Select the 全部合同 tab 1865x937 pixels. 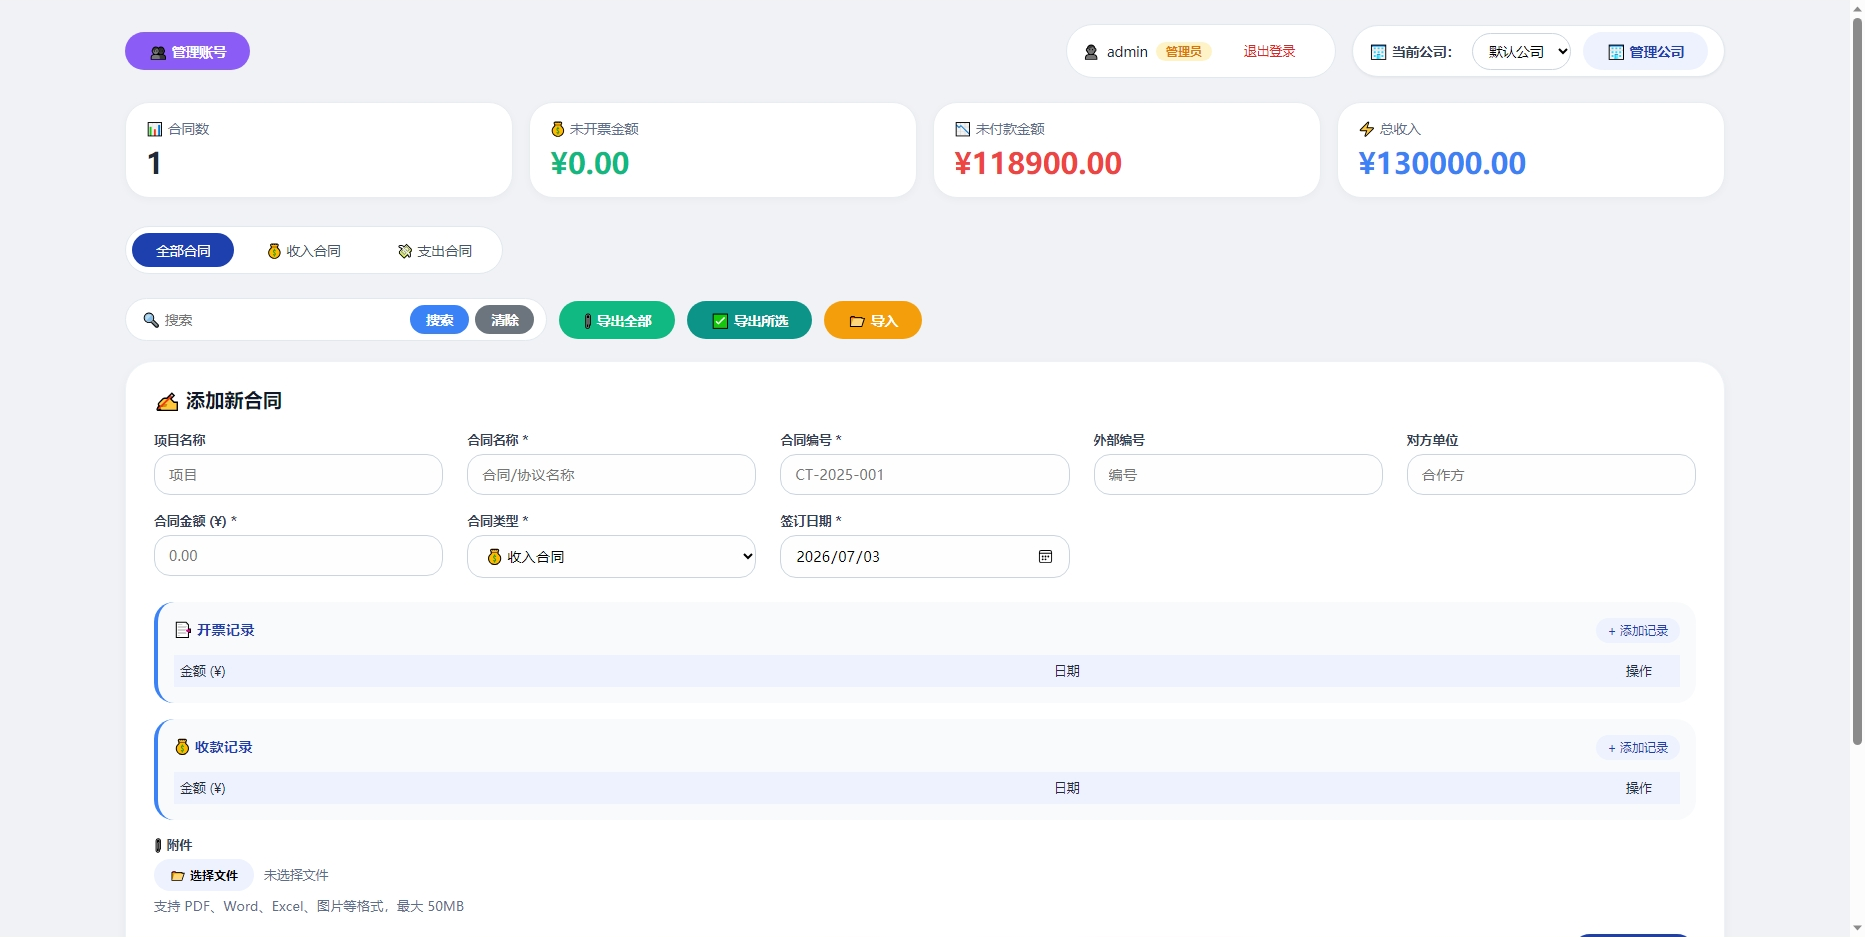pyautogui.click(x=183, y=251)
